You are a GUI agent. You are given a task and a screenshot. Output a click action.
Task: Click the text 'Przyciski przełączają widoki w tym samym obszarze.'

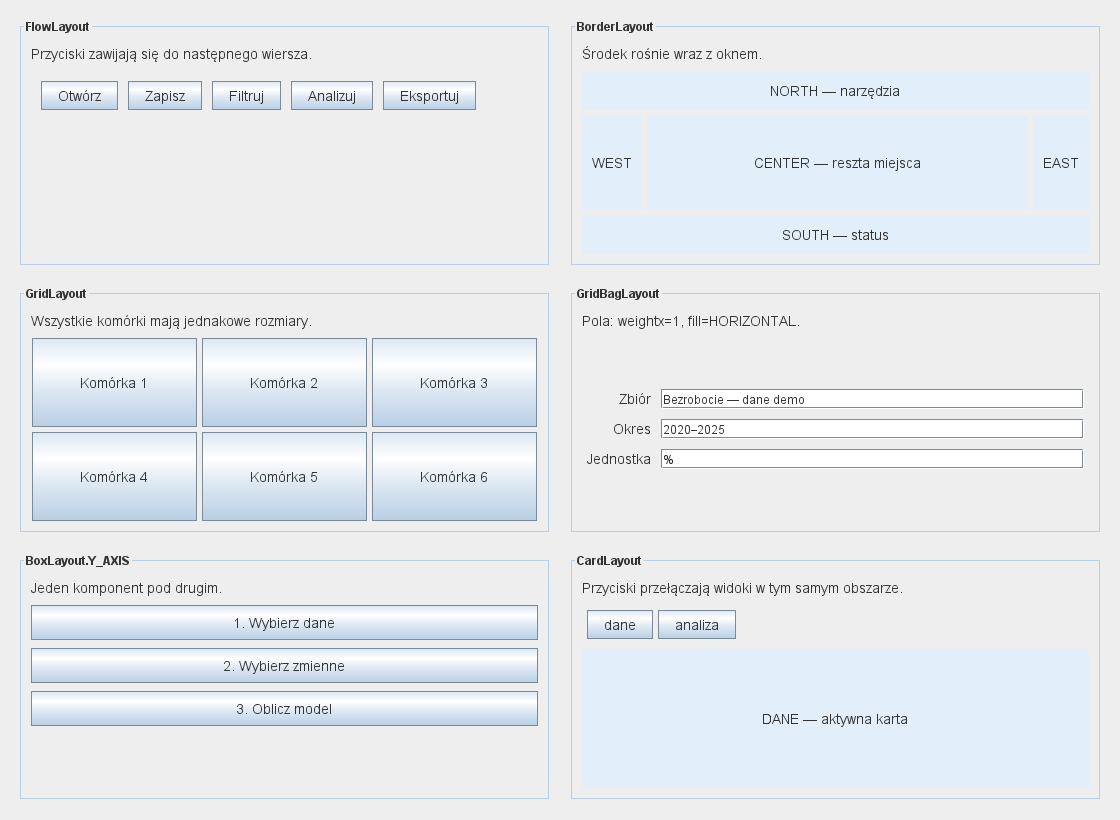click(x=742, y=589)
